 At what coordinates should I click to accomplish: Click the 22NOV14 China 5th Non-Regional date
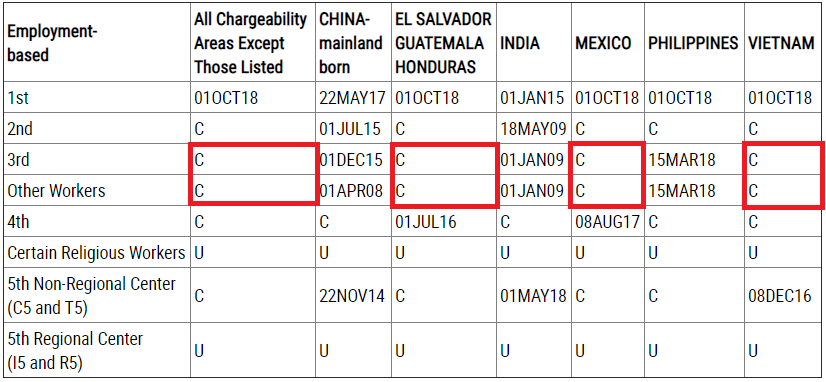352,296
